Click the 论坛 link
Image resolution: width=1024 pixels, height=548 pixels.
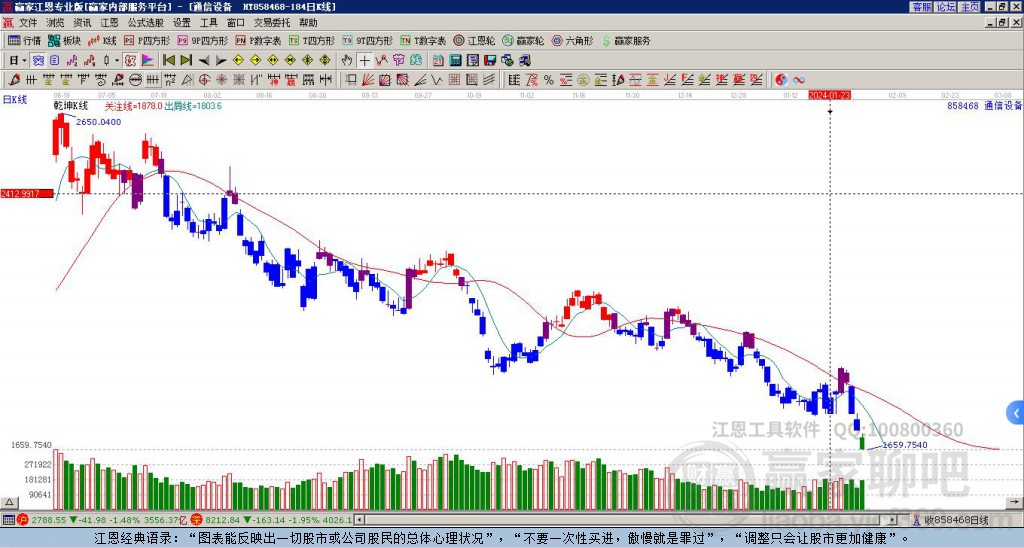tap(946, 7)
